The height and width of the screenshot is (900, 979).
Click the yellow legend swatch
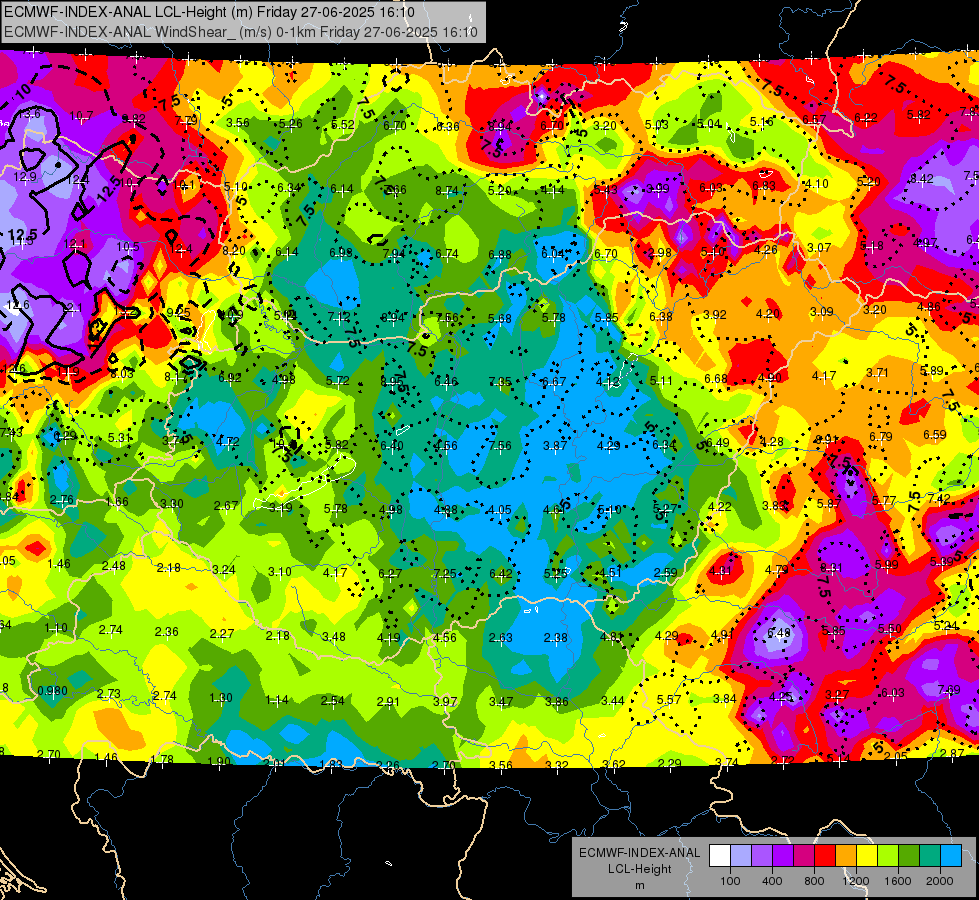[x=867, y=856]
